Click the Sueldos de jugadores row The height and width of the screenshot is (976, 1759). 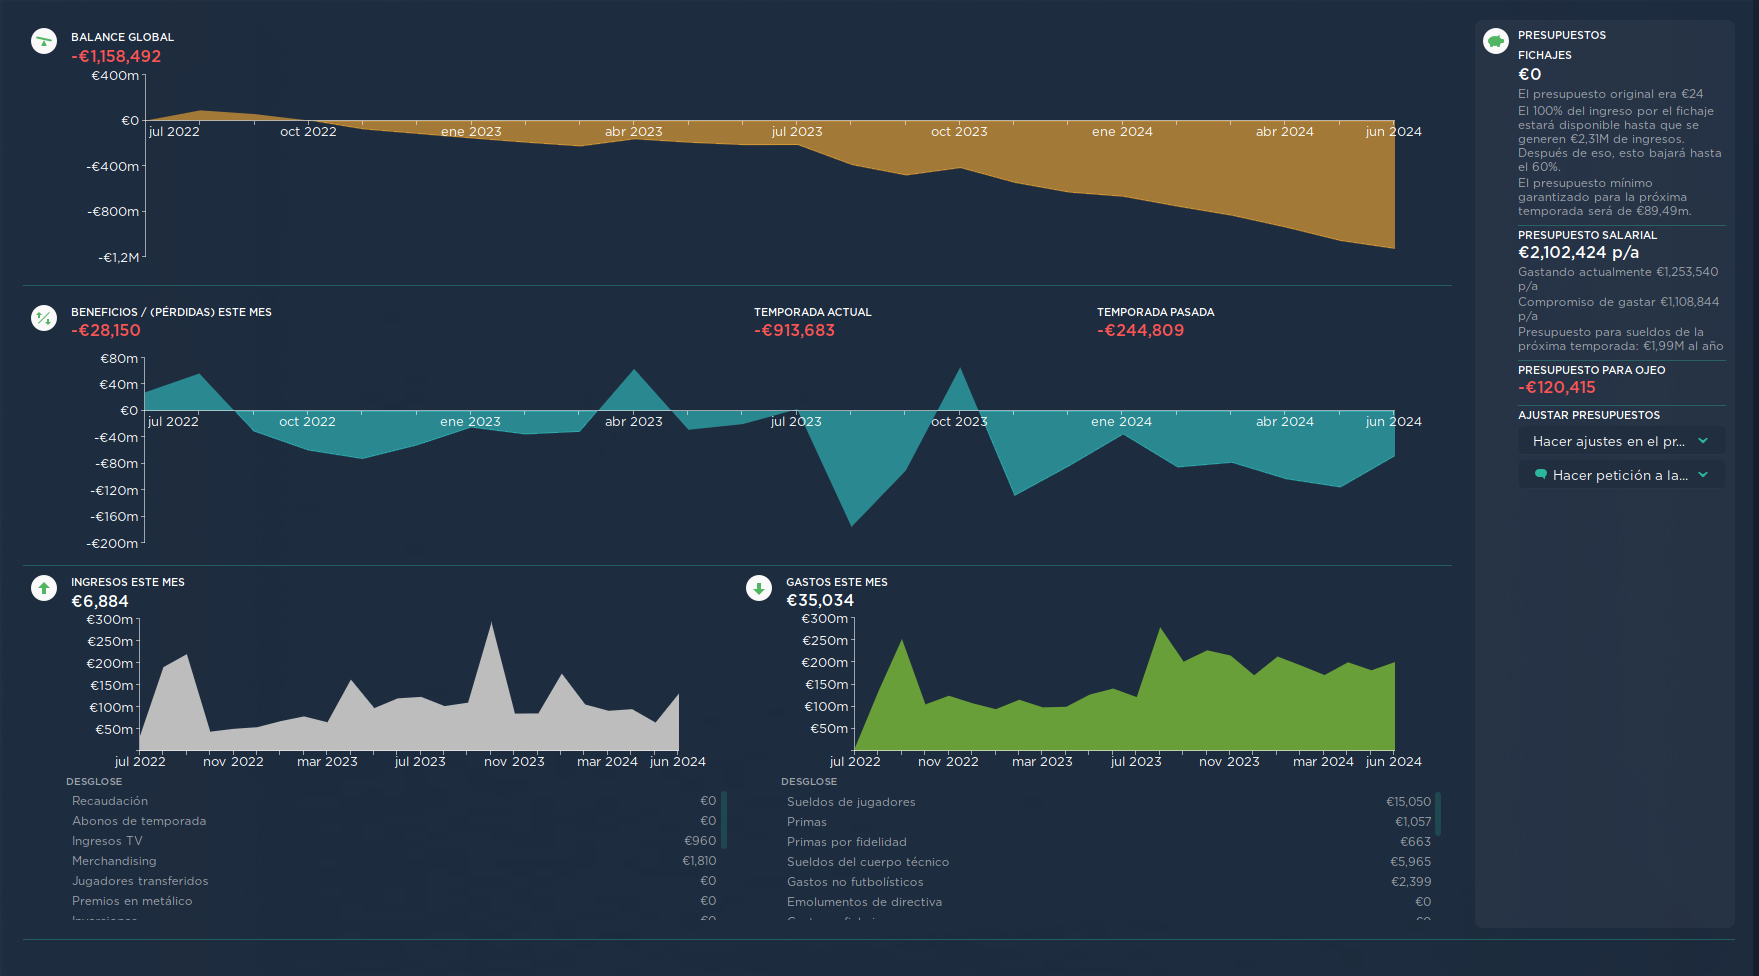tap(1109, 802)
